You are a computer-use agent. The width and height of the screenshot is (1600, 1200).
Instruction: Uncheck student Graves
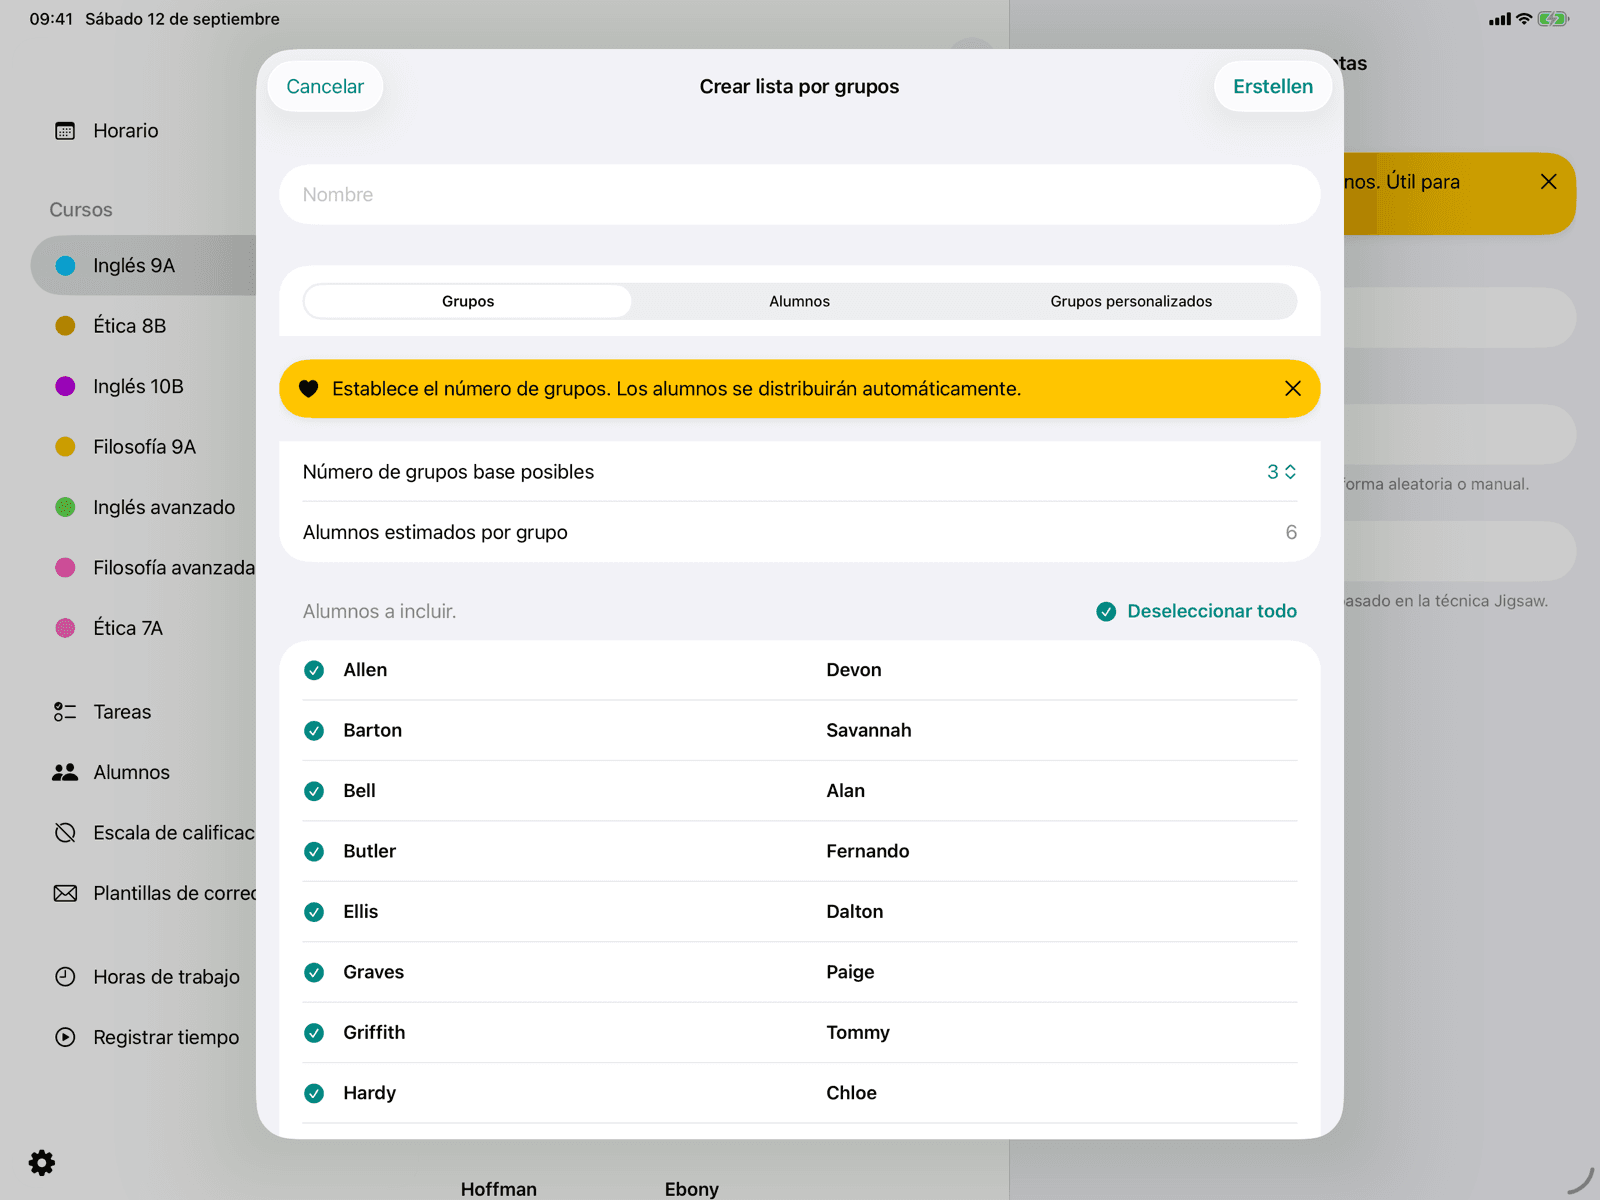point(314,972)
